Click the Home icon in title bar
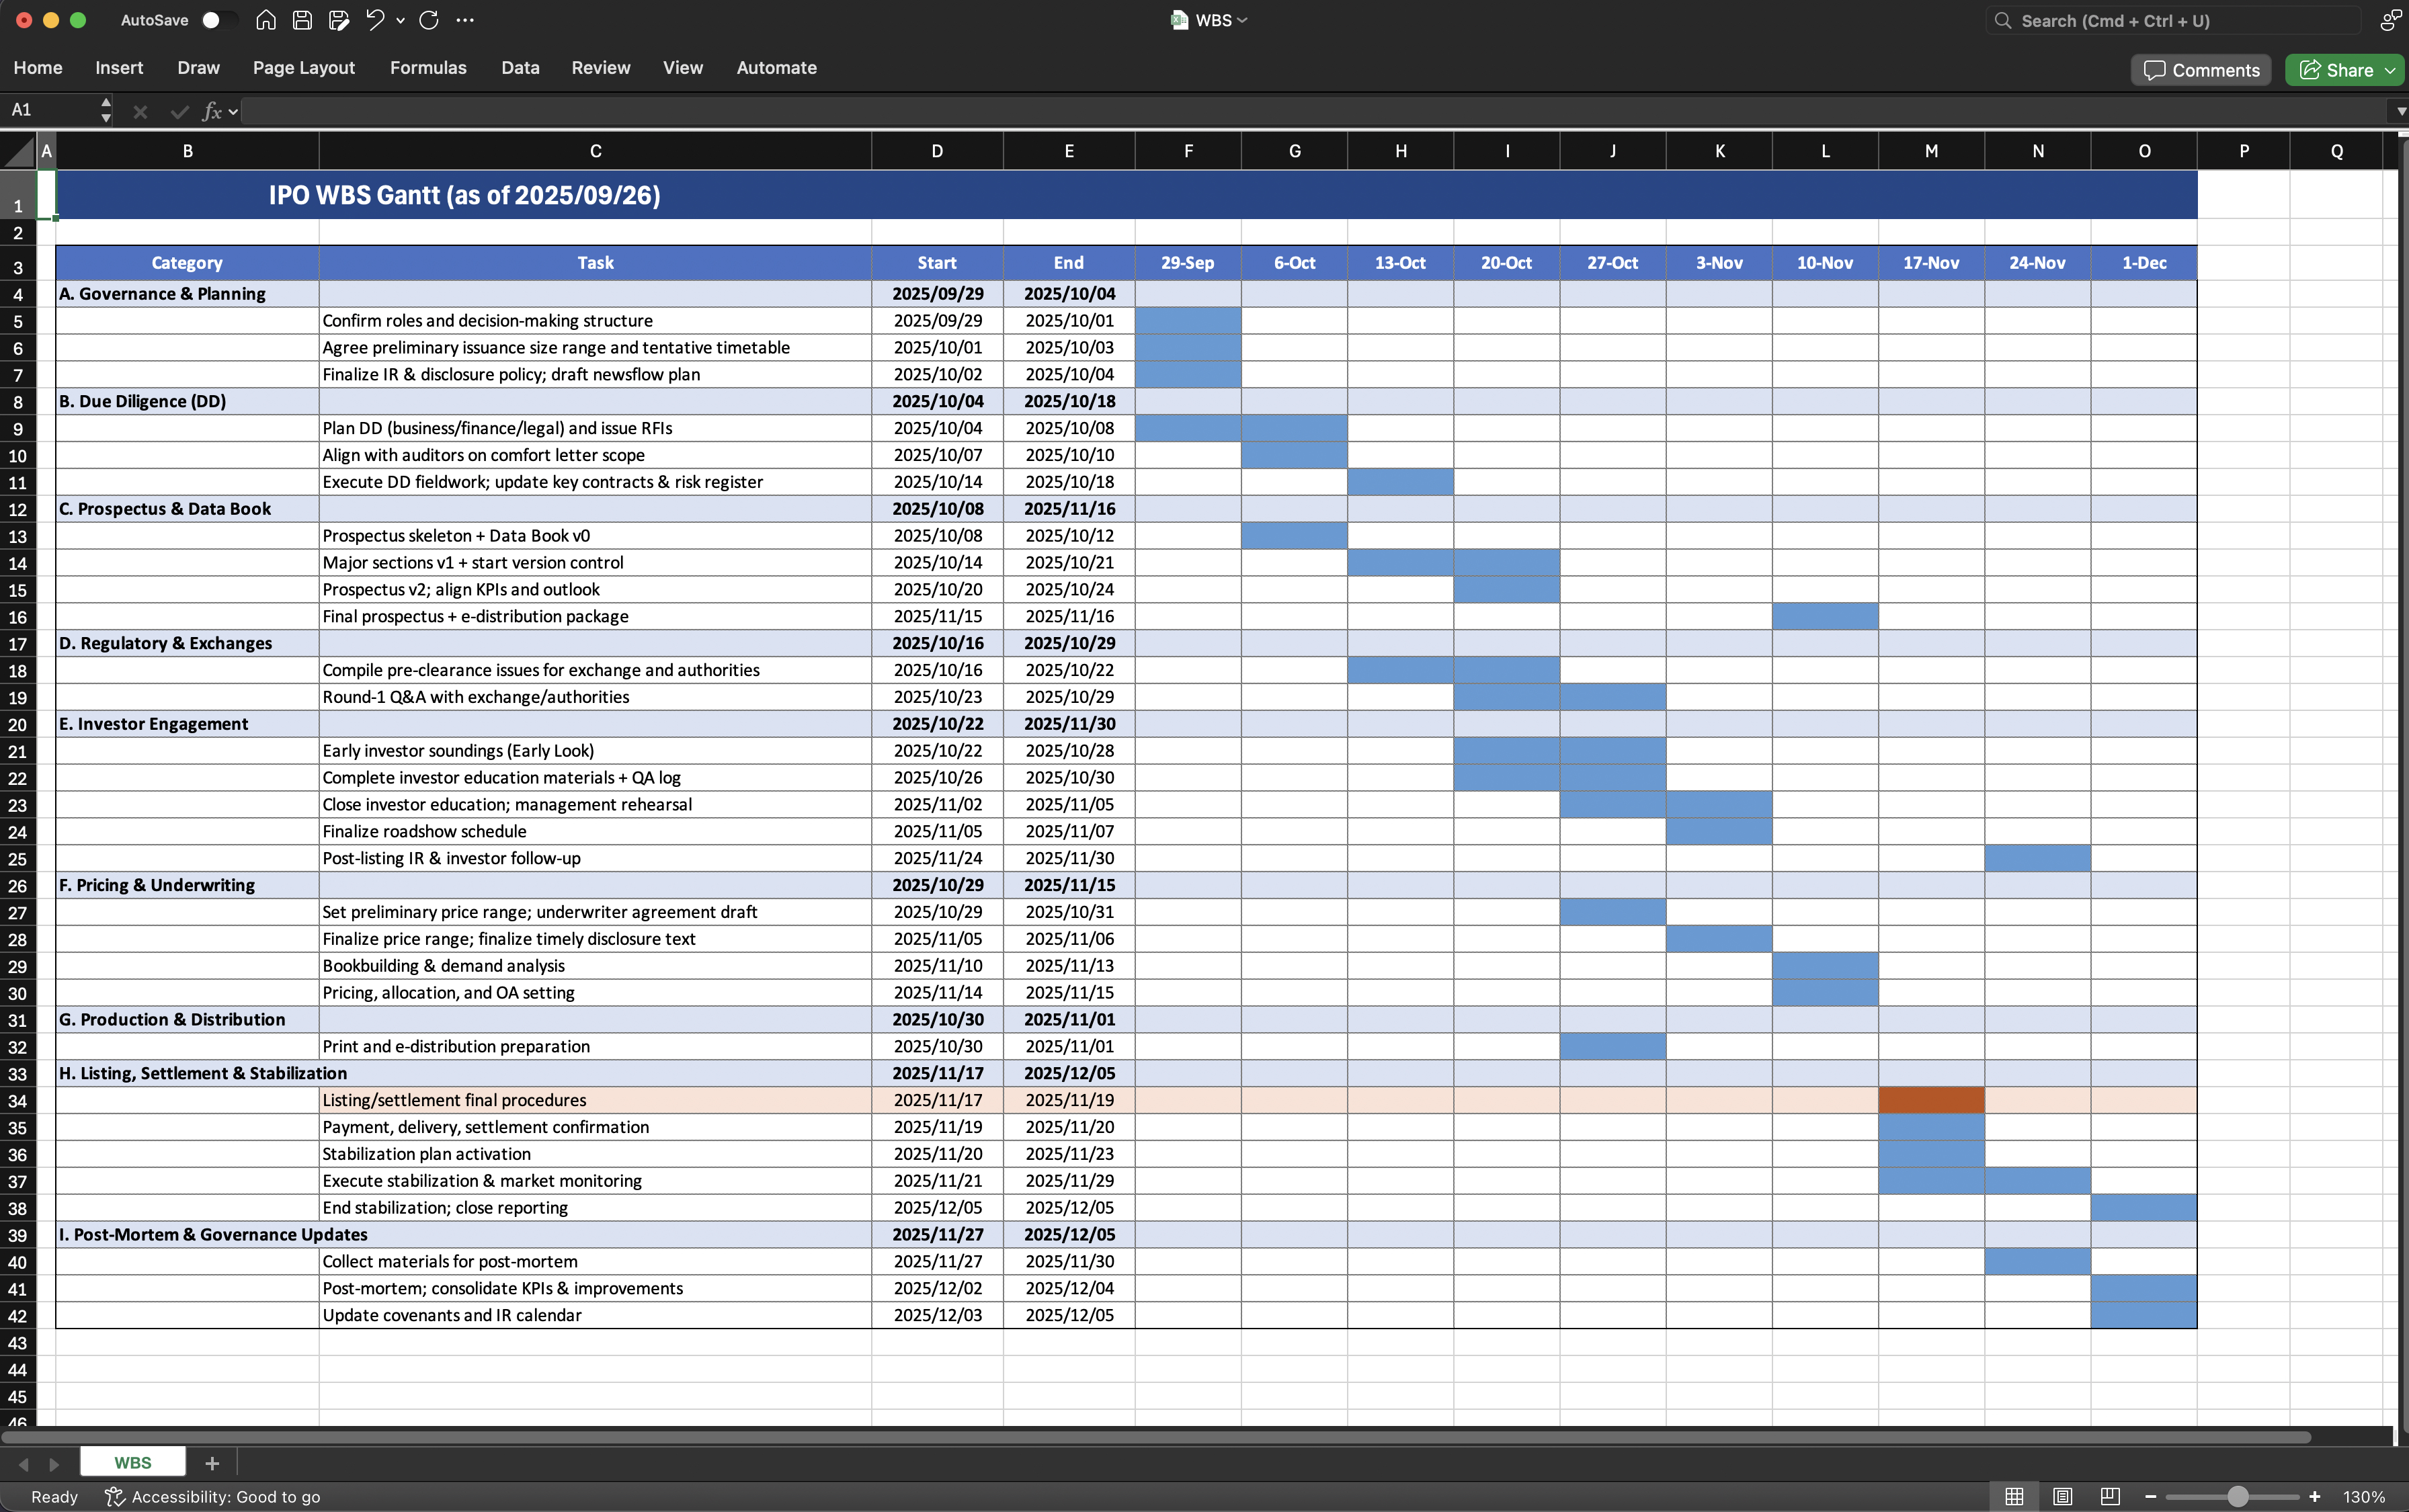 tap(266, 20)
